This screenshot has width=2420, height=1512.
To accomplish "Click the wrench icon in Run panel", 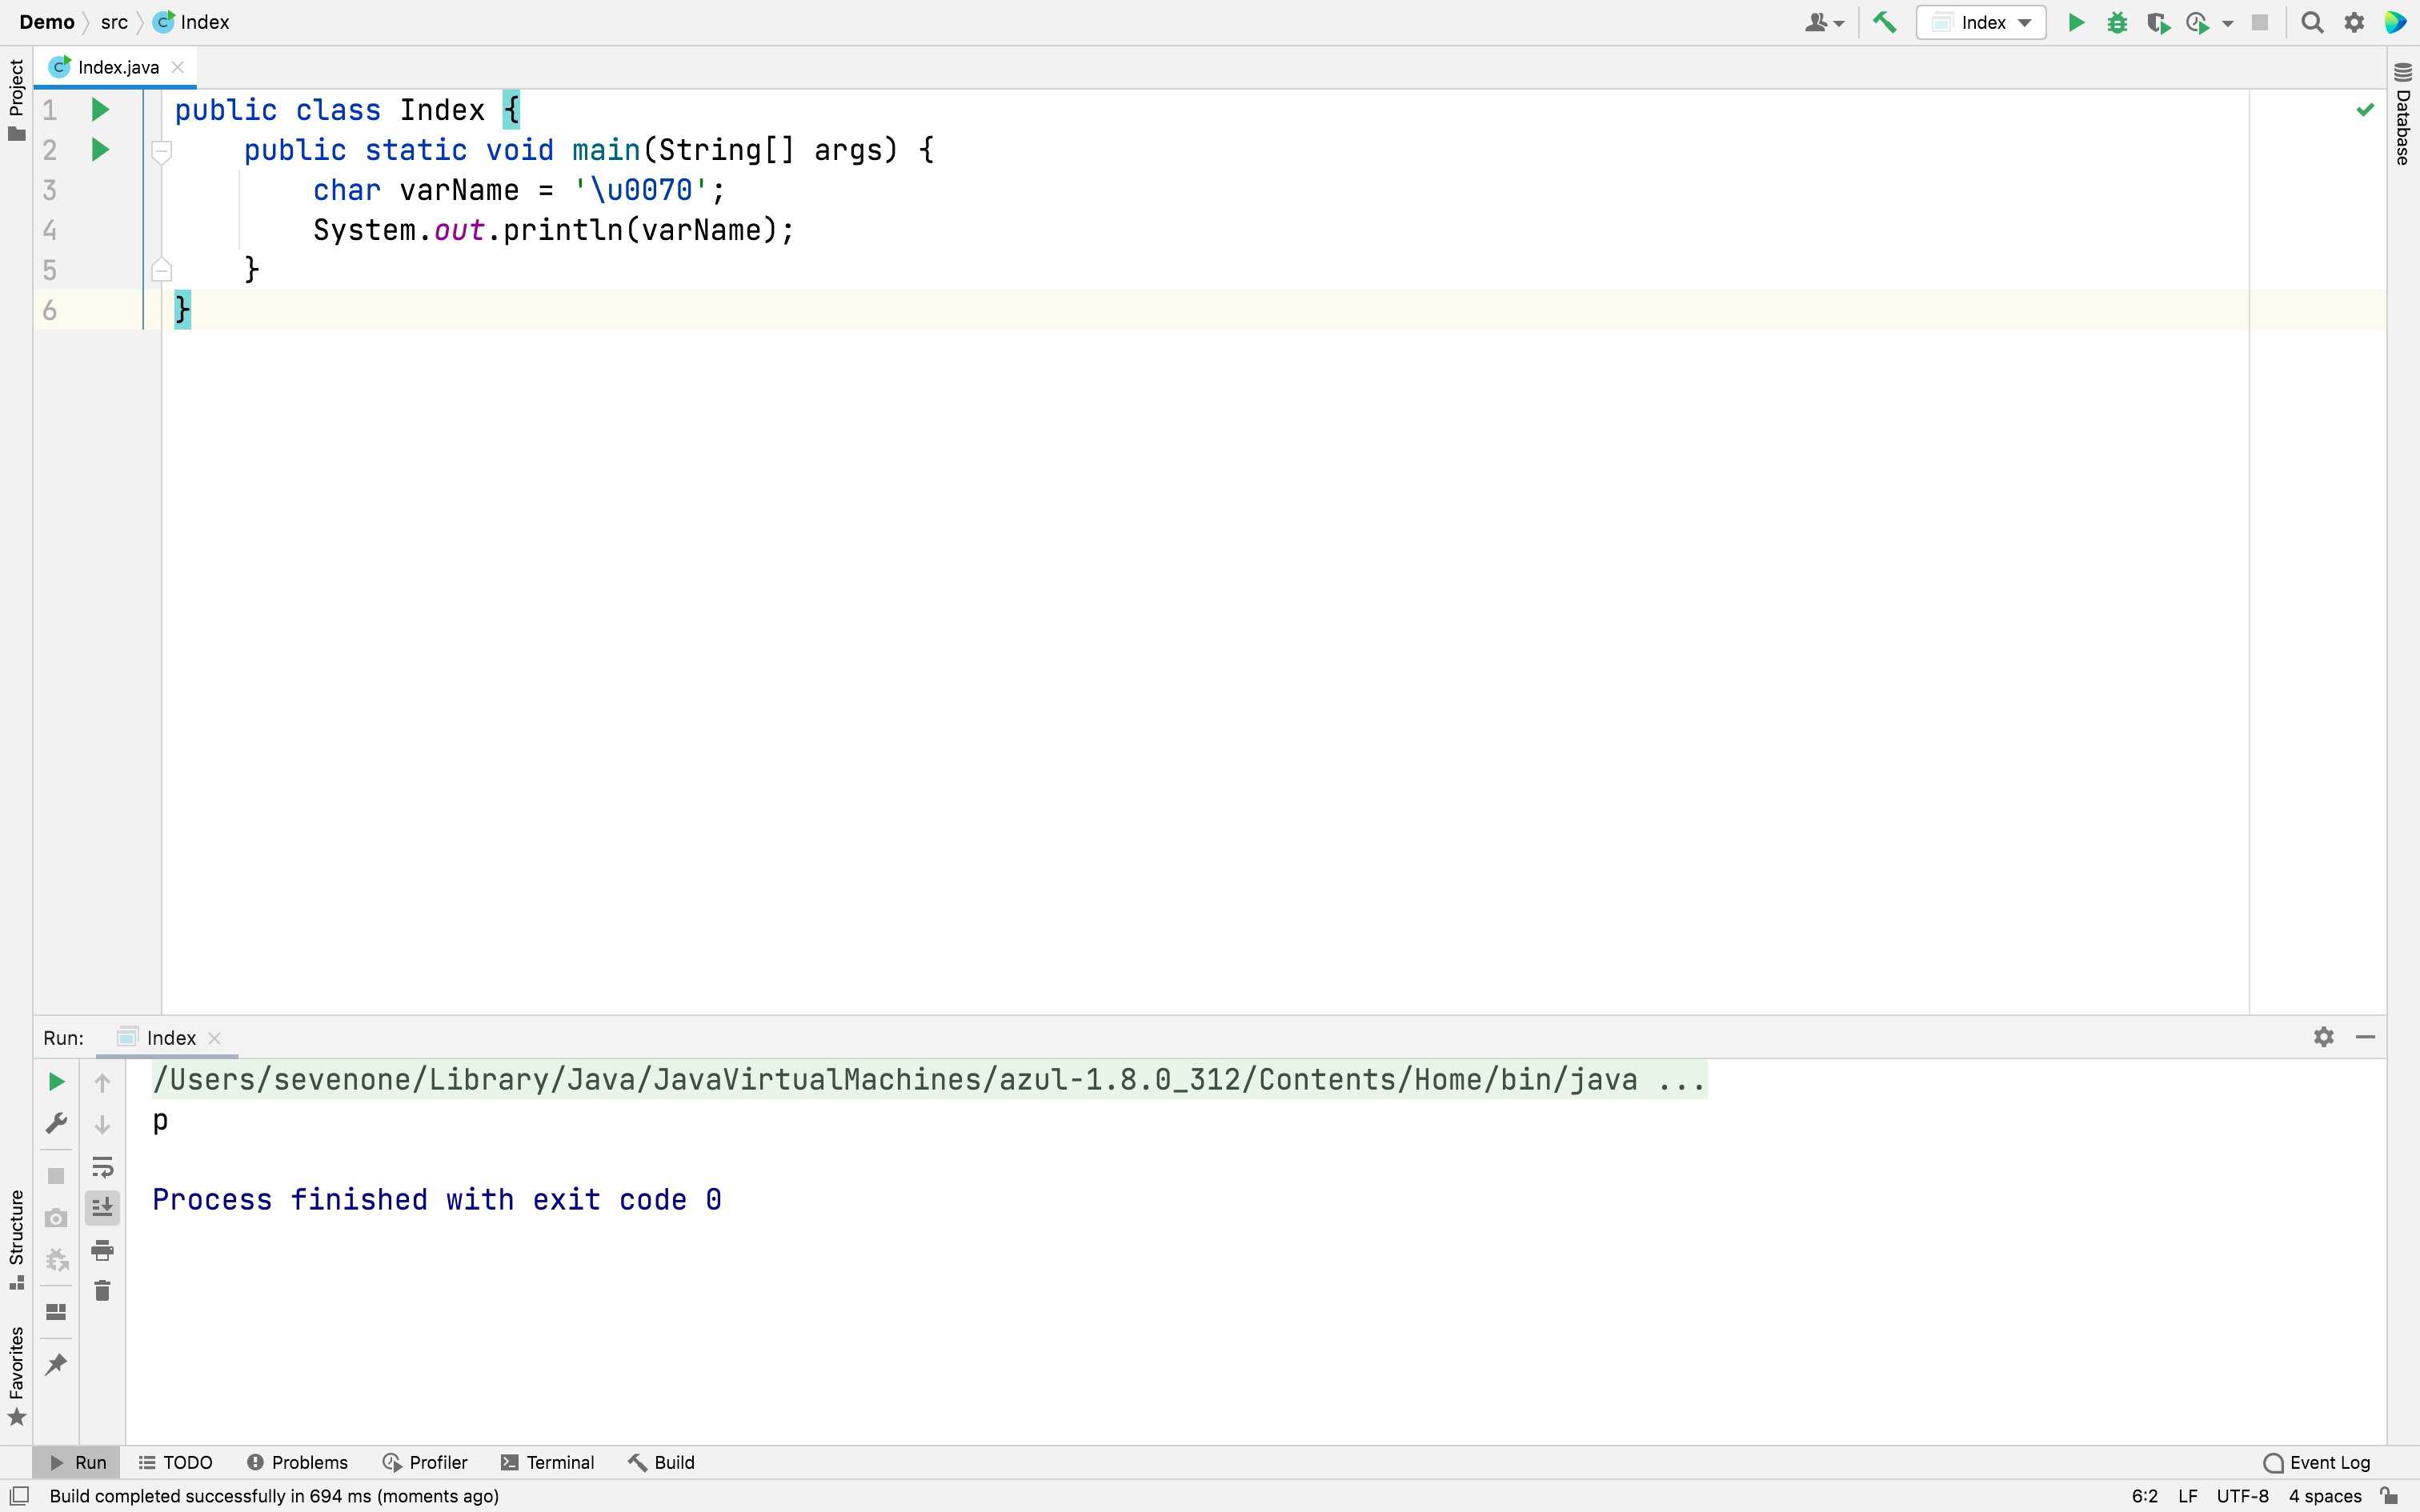I will click(56, 1123).
